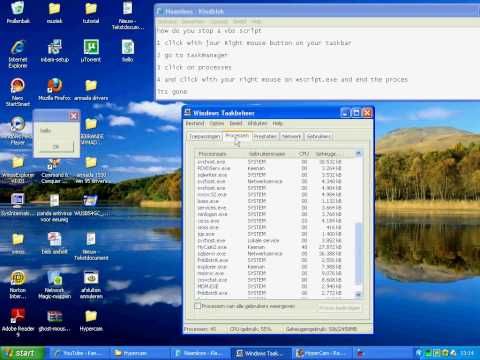Click the process list scrollbar thumb
Screen dimensions: 480x360
359,254
